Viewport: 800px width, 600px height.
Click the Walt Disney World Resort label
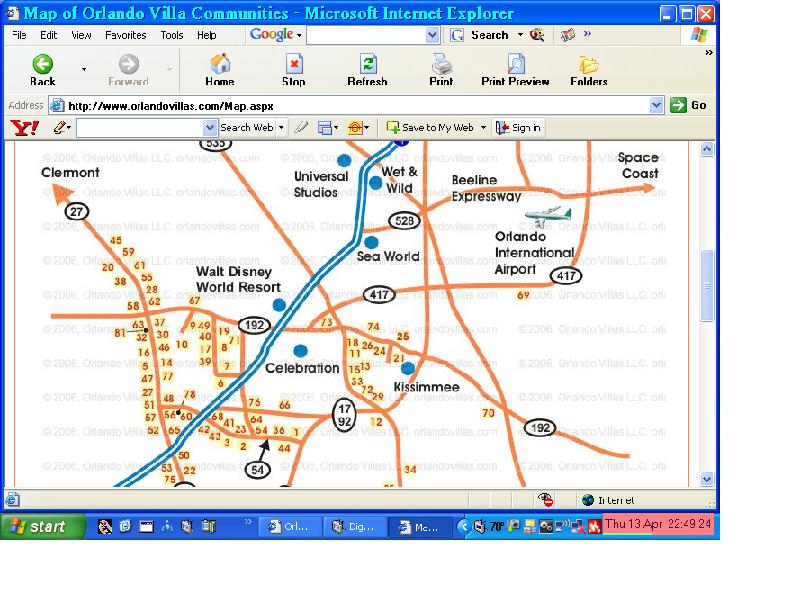238,279
